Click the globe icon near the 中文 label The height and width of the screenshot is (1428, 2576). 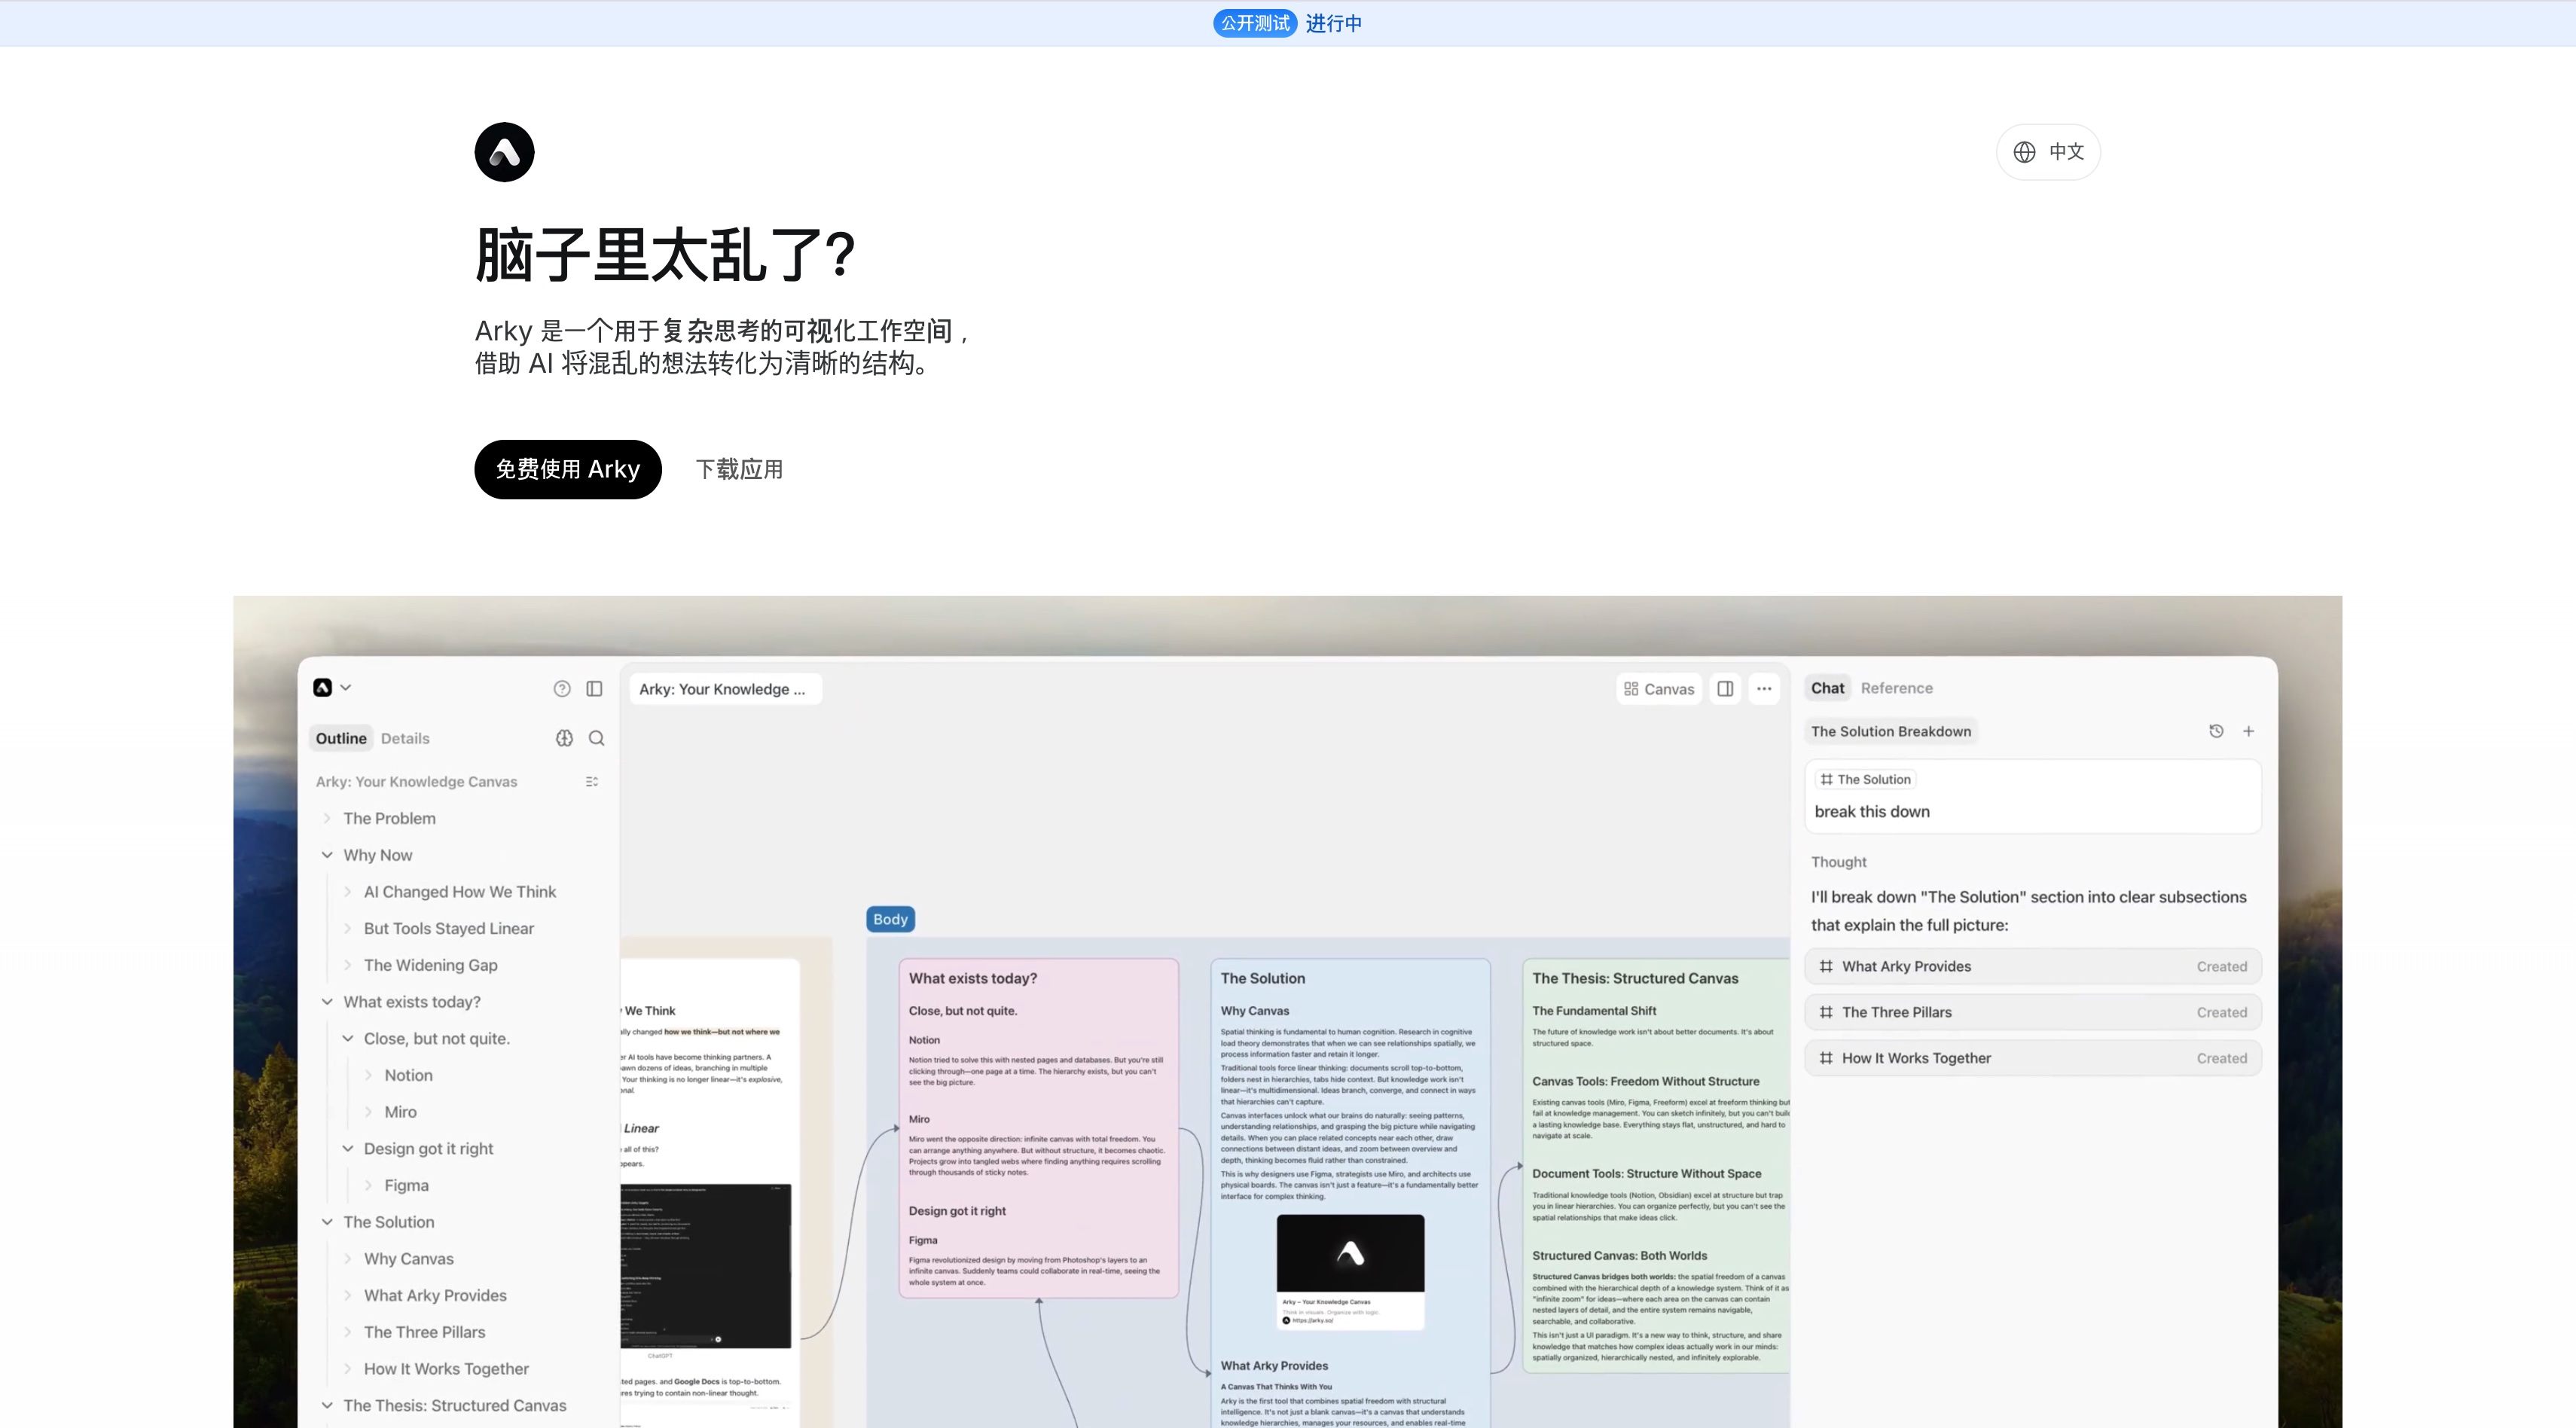[2024, 151]
